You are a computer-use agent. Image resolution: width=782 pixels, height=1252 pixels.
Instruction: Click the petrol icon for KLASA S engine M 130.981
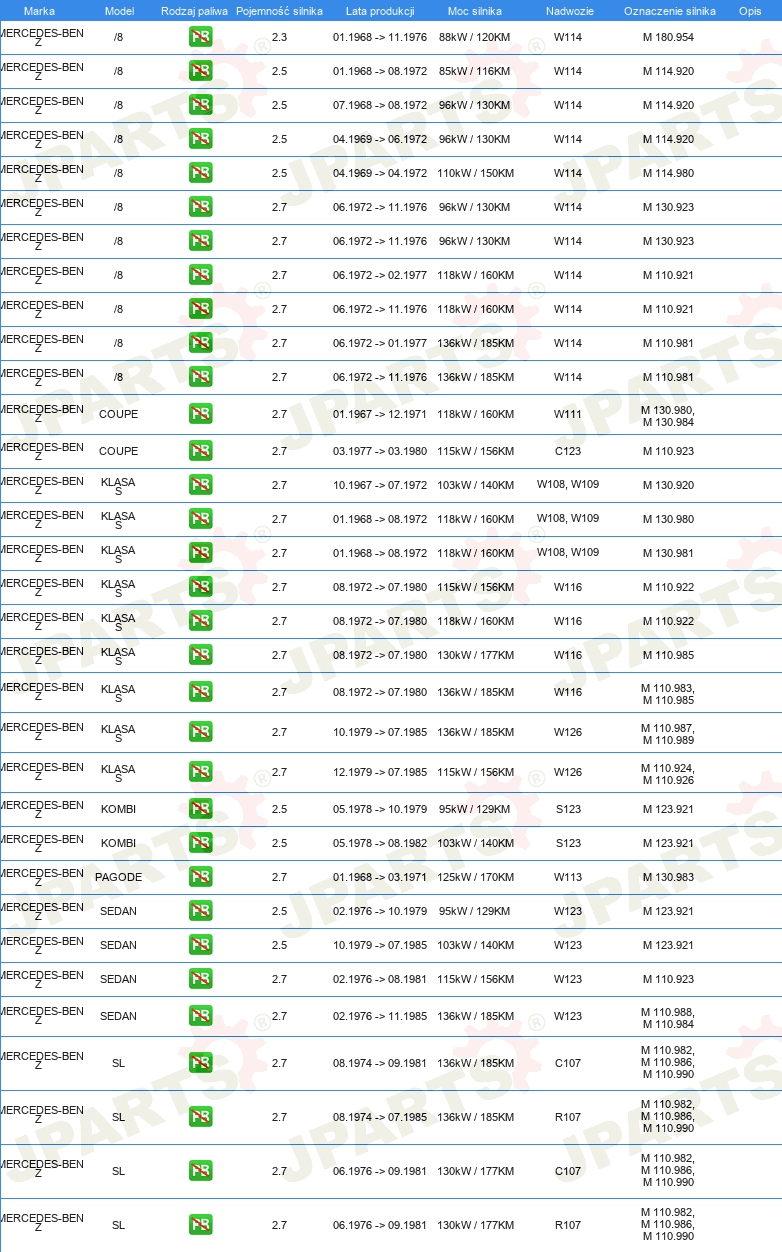[200, 554]
